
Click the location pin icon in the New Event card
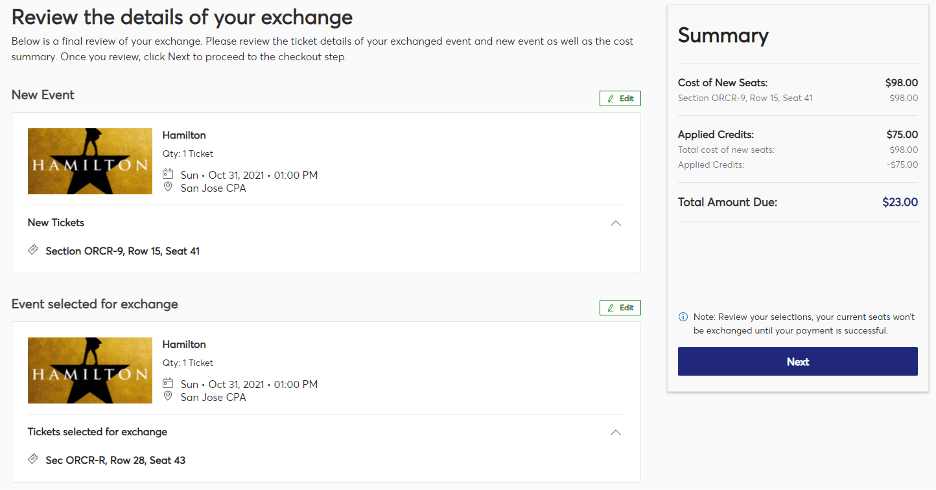tap(168, 187)
